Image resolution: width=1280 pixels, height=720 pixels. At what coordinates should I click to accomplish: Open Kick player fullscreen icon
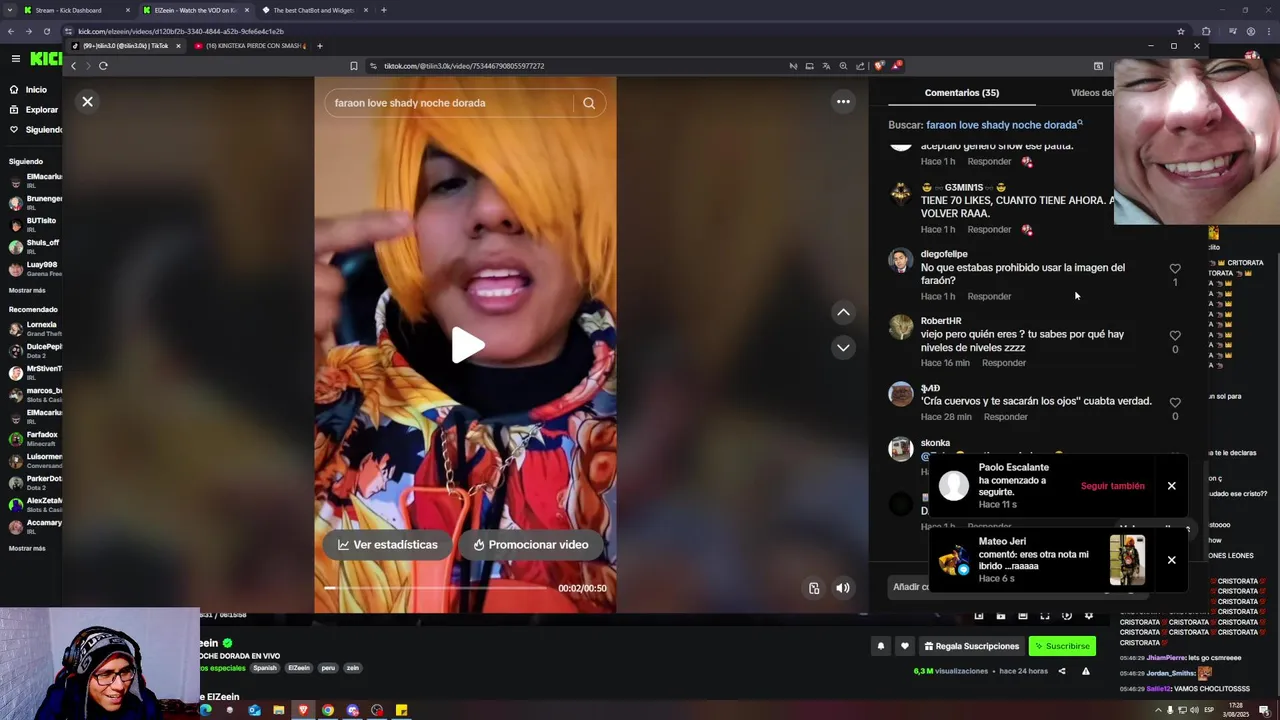point(1044,616)
